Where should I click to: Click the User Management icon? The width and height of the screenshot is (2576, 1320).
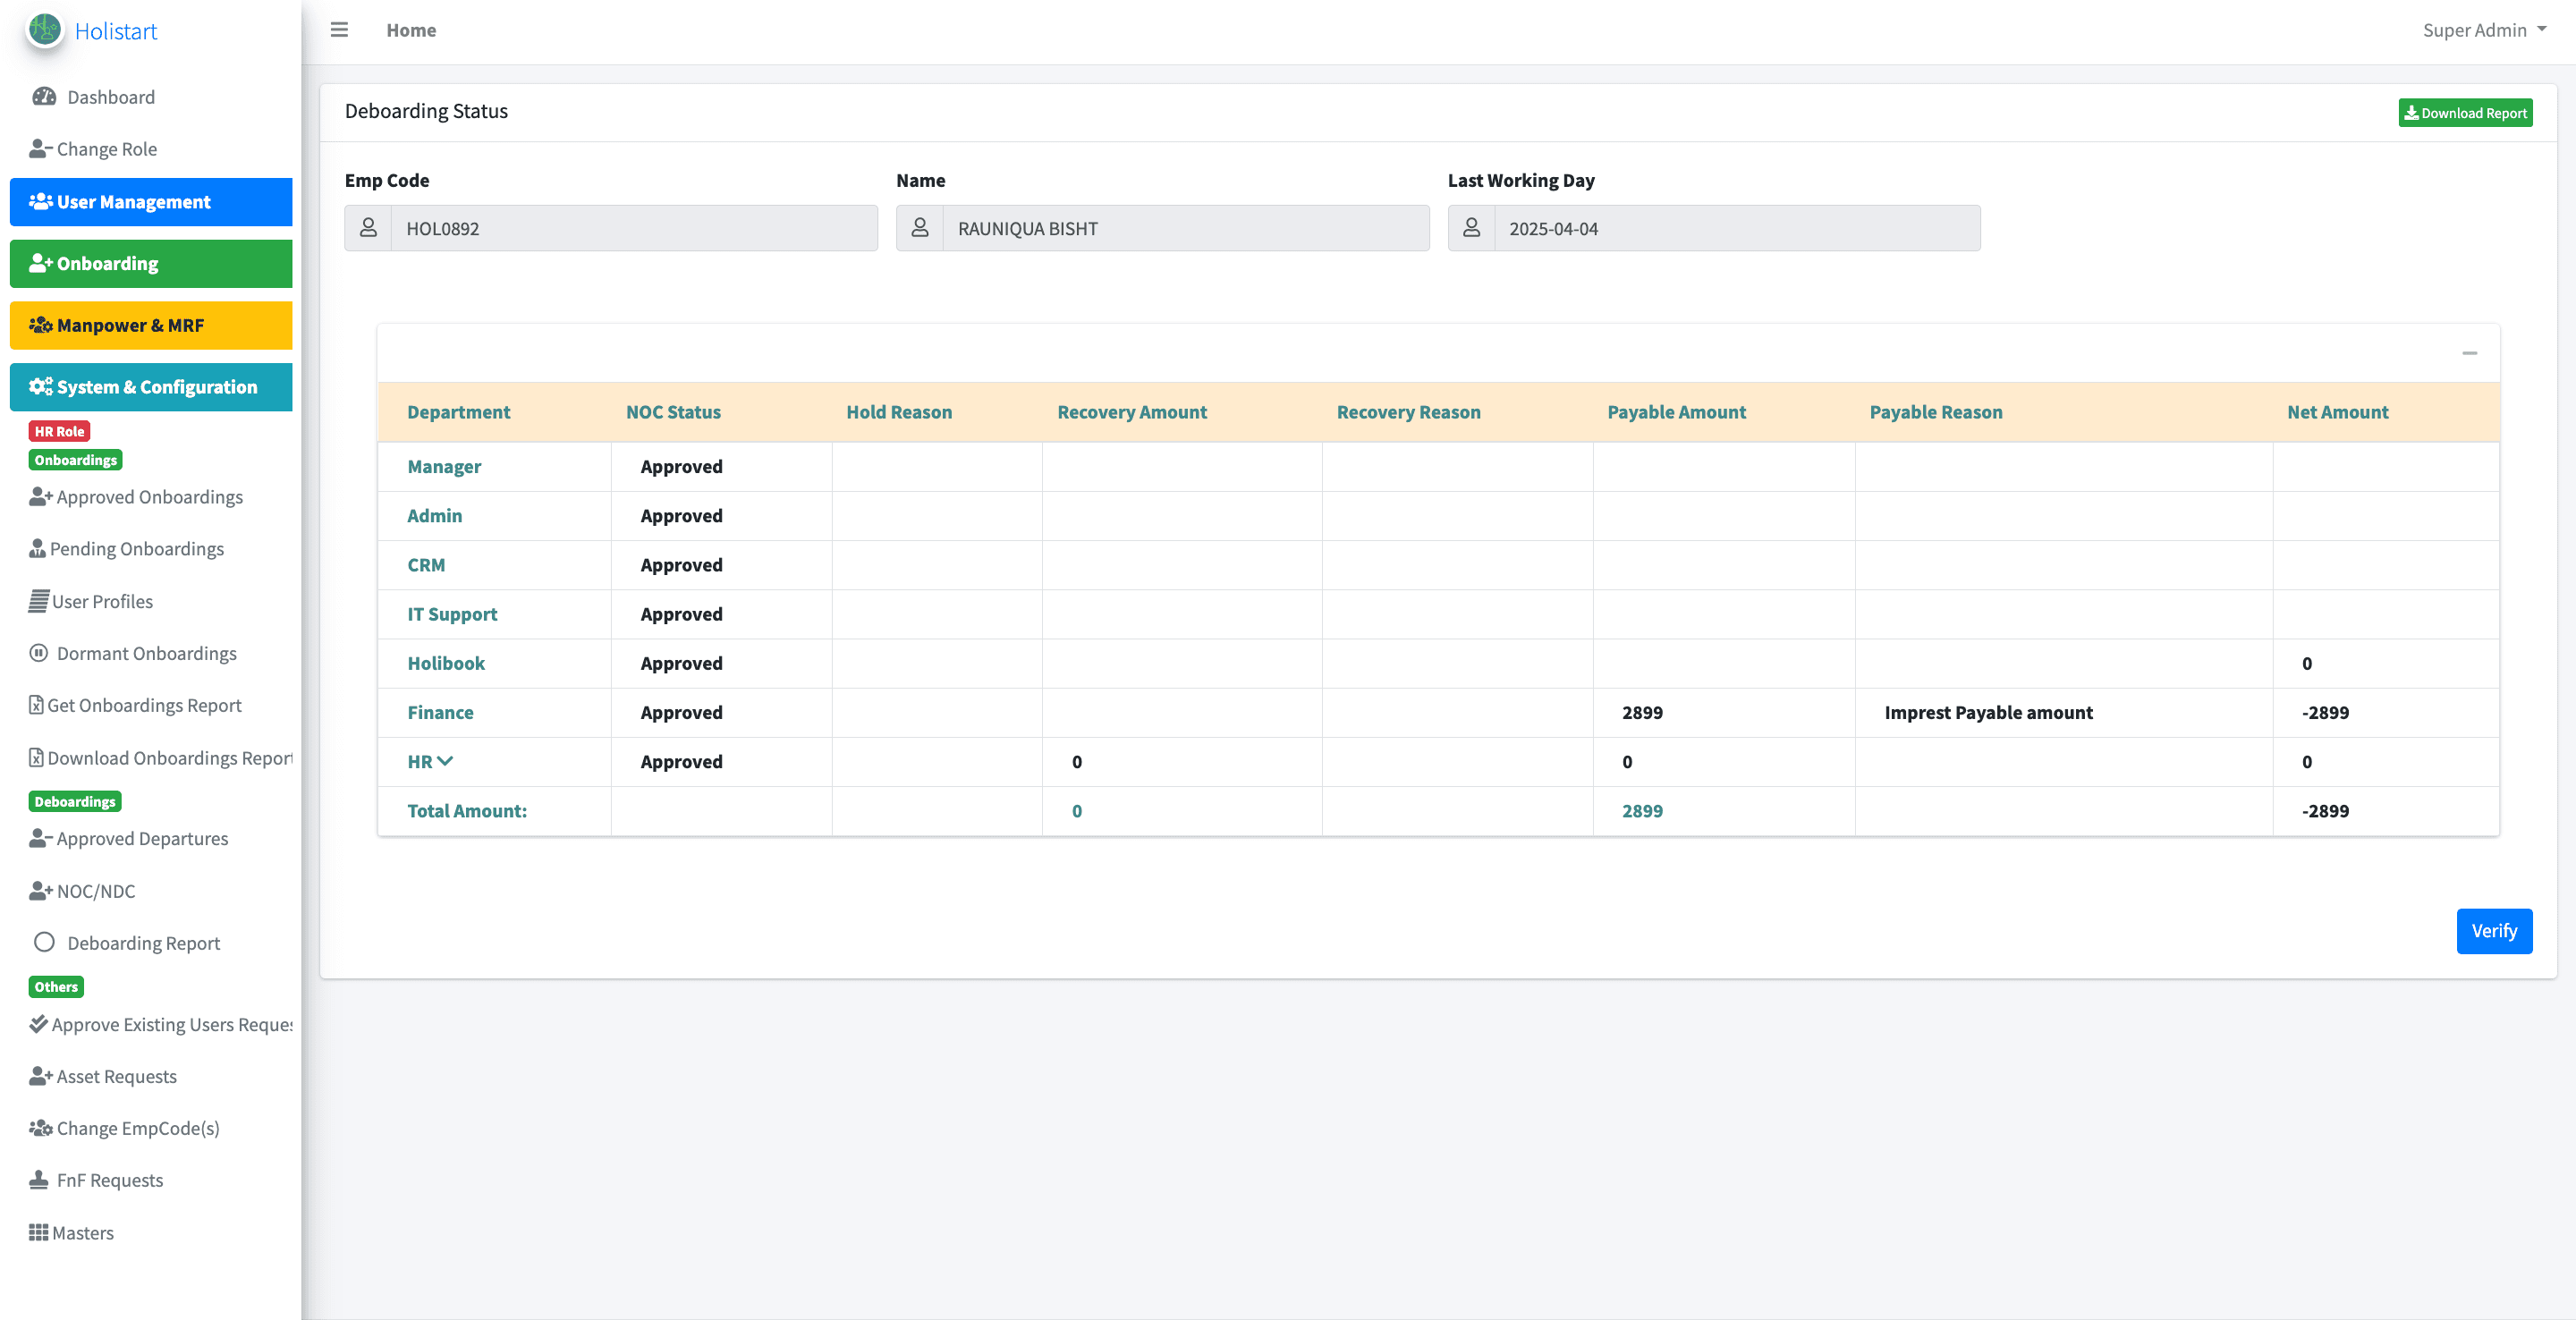pyautogui.click(x=39, y=201)
